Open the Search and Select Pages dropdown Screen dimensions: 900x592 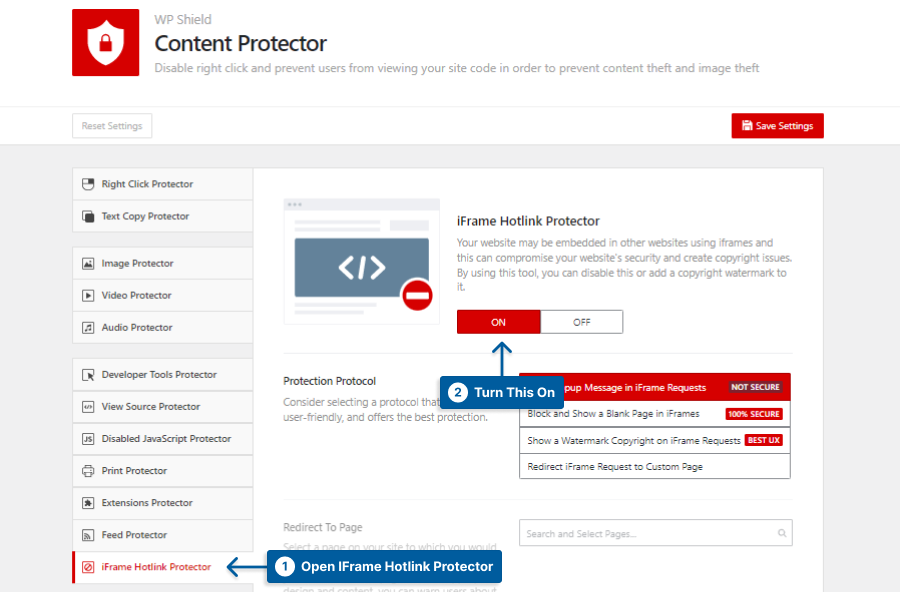coord(645,534)
